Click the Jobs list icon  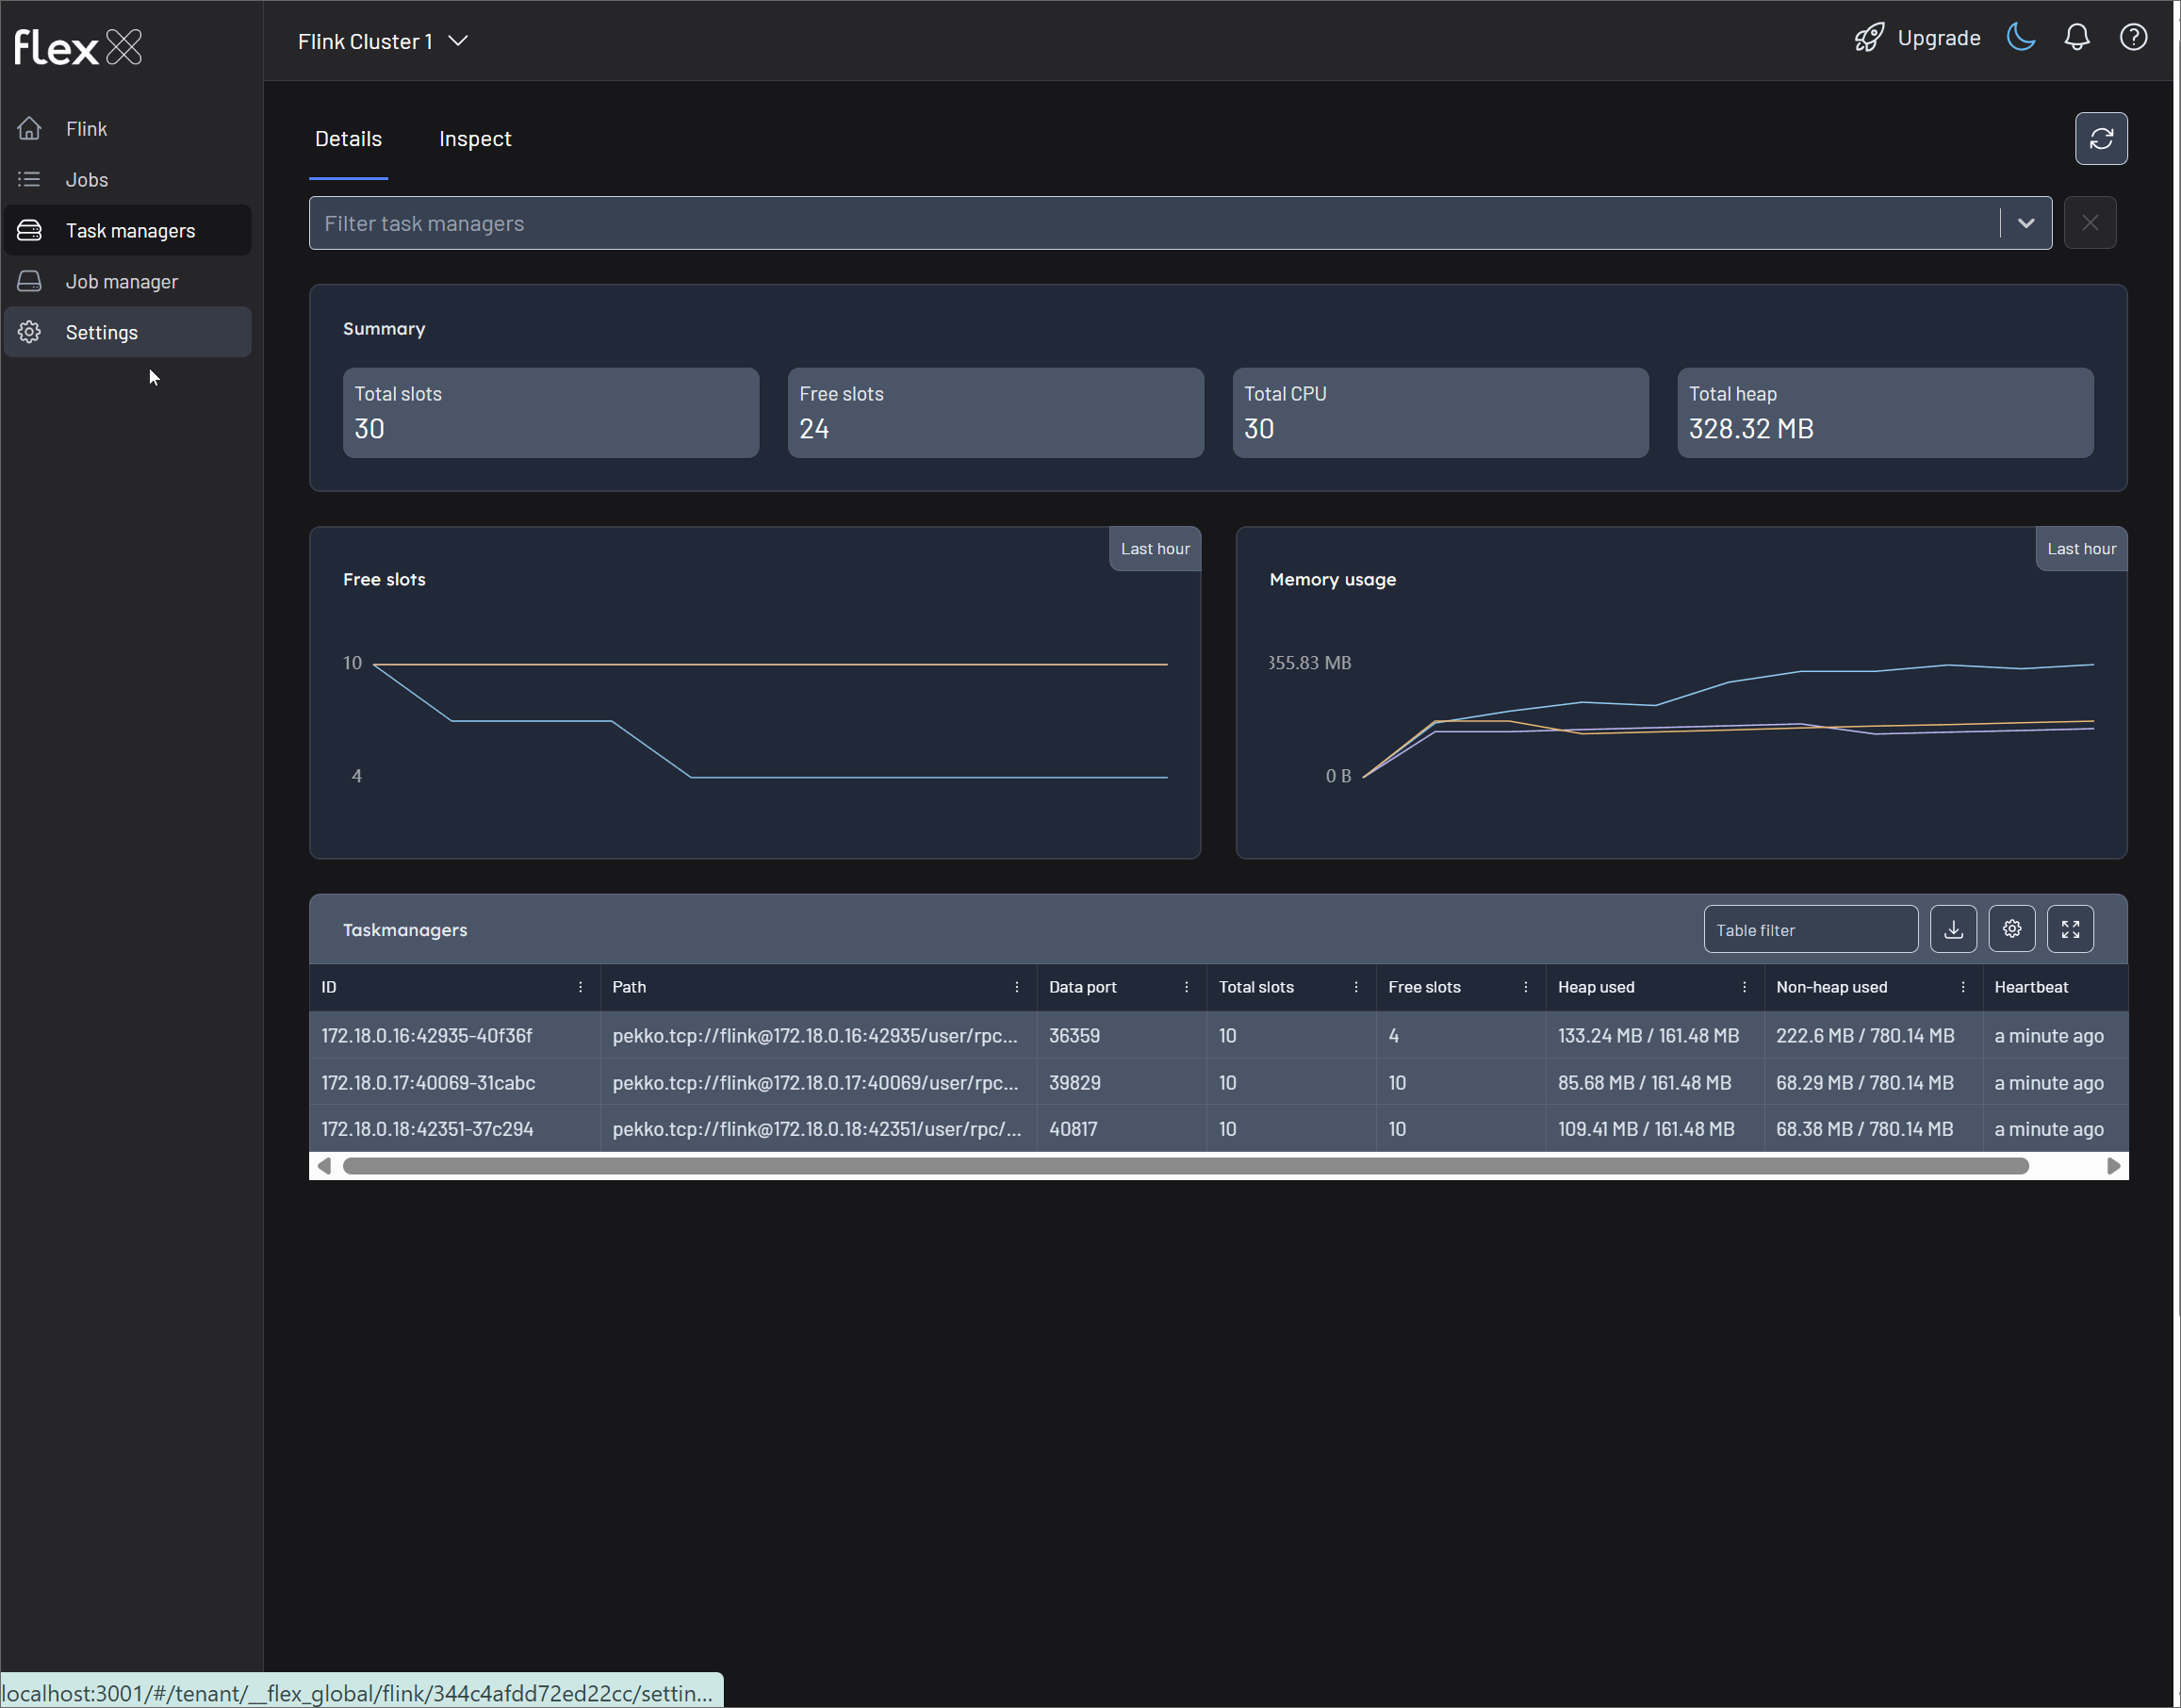pos(29,180)
